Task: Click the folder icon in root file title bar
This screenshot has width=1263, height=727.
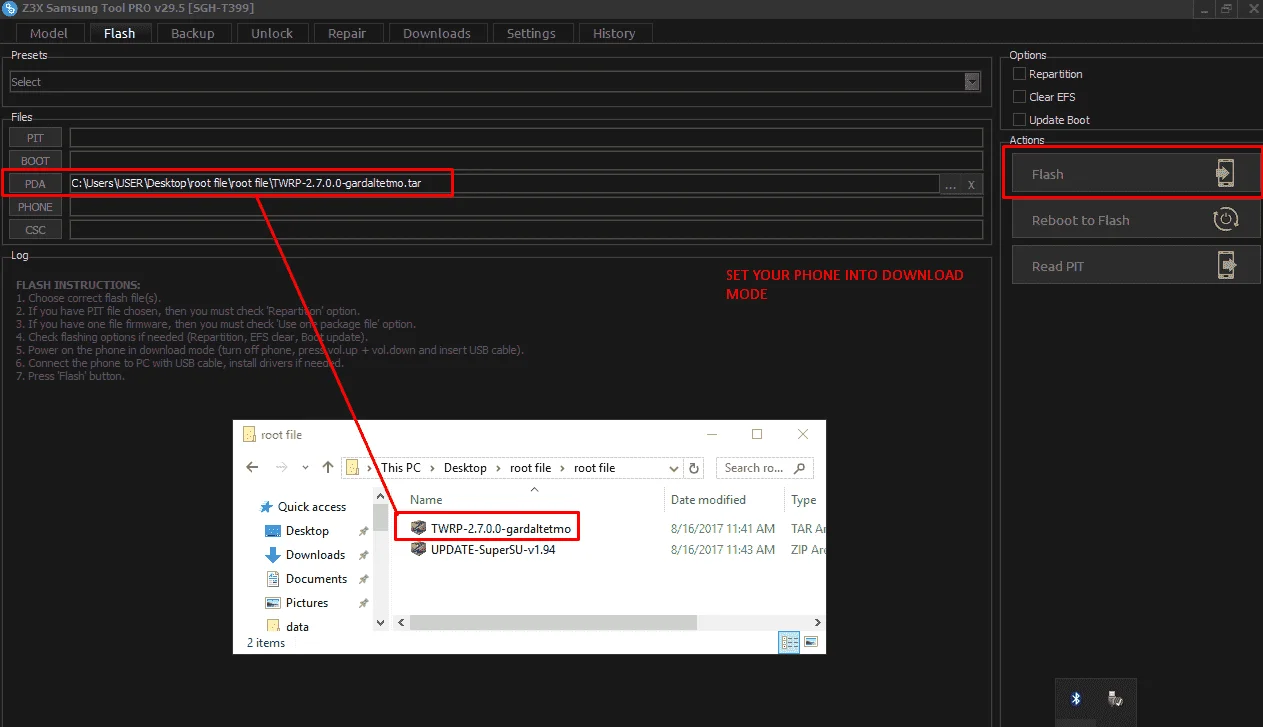Action: coord(248,434)
